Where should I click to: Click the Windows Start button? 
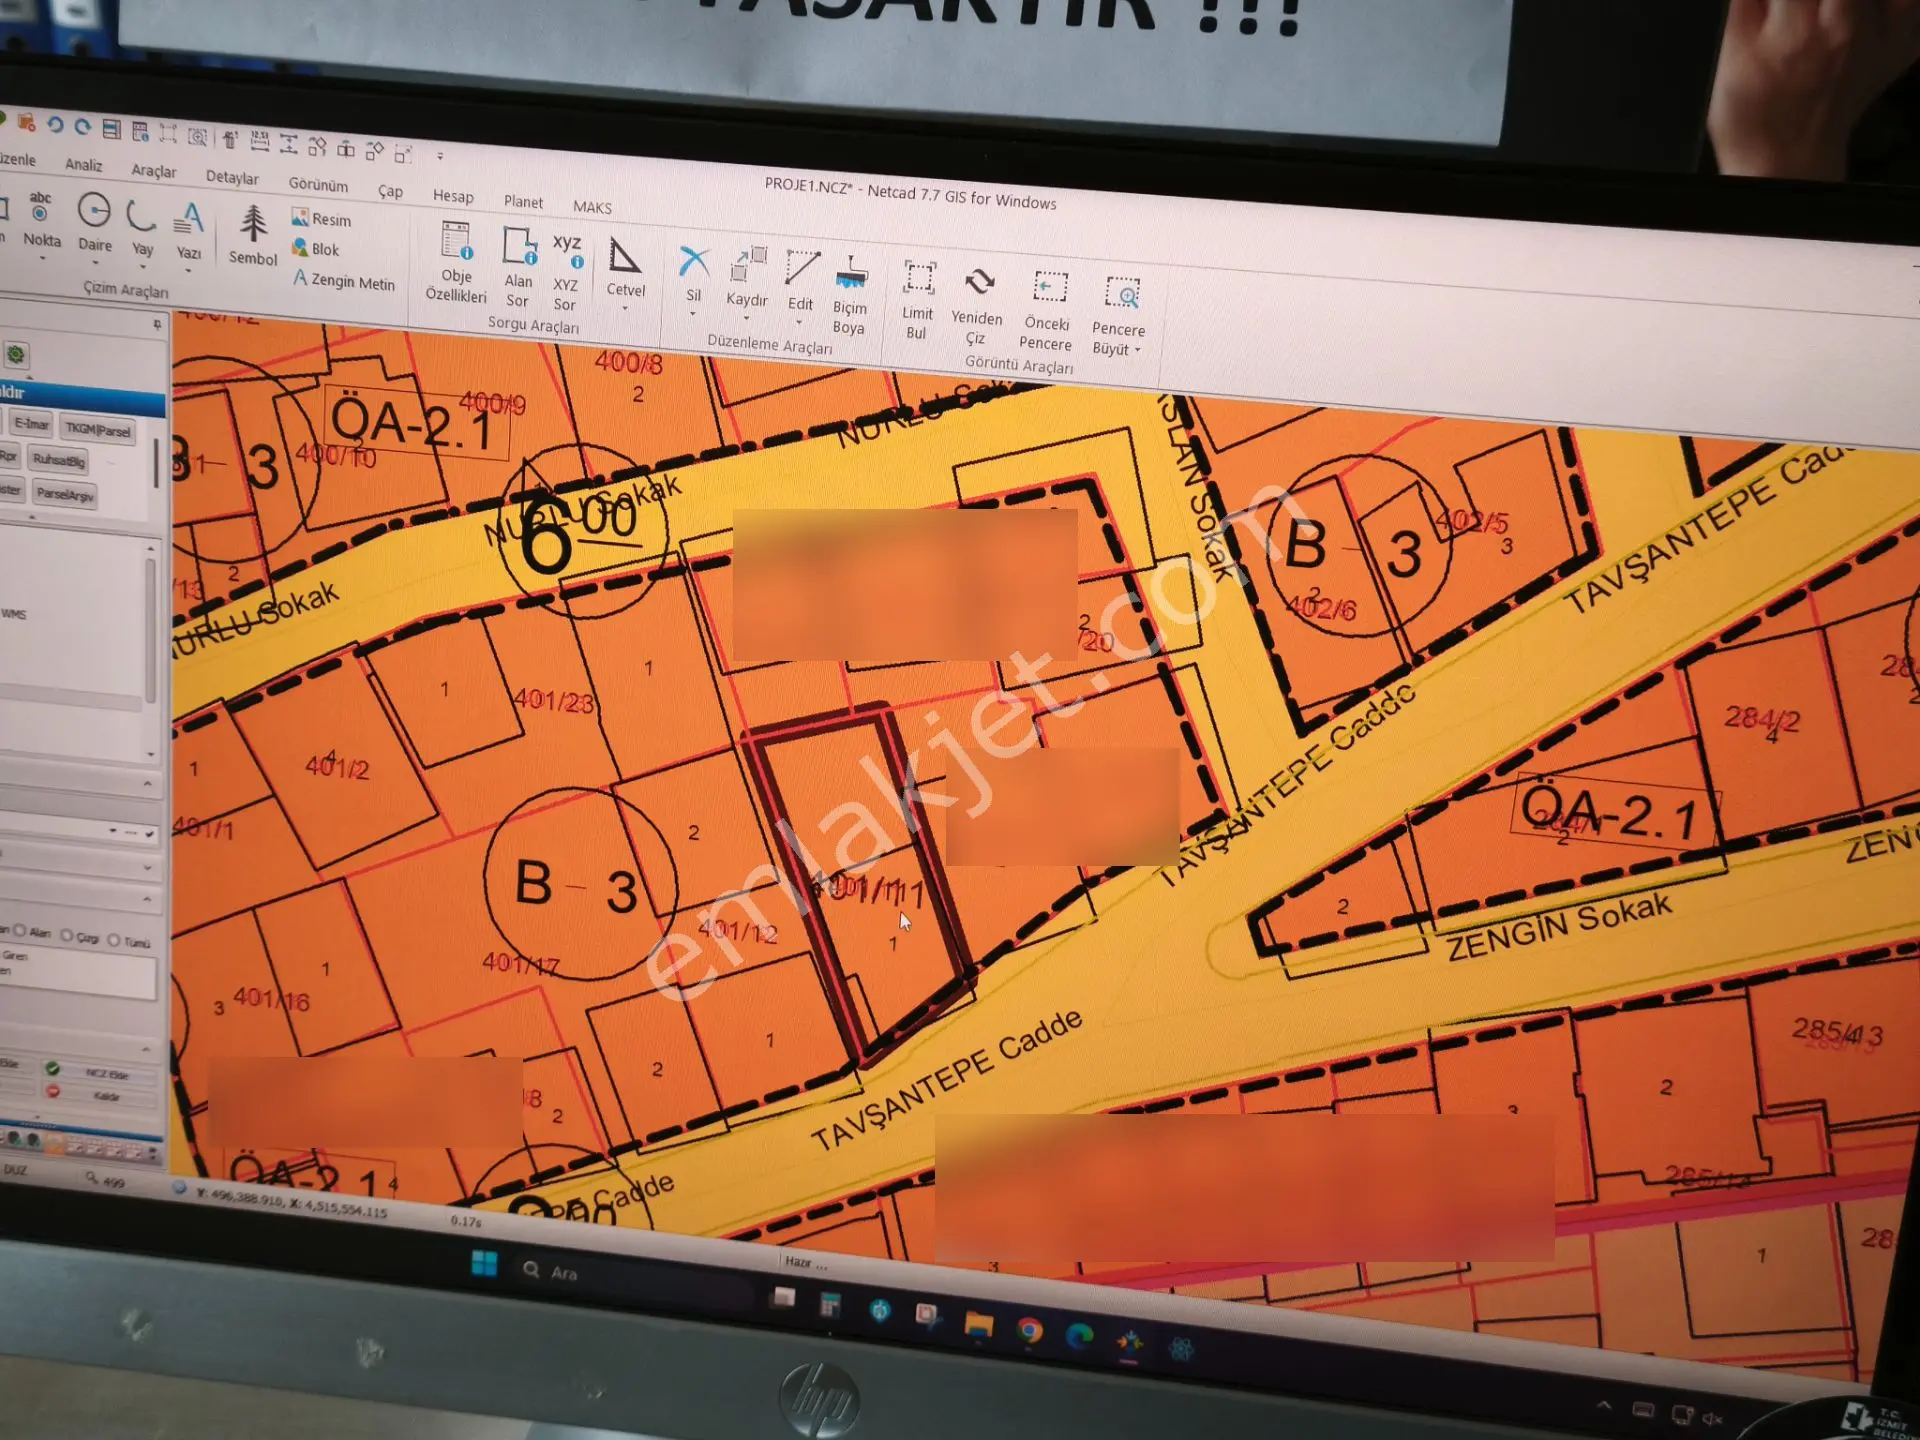484,1263
